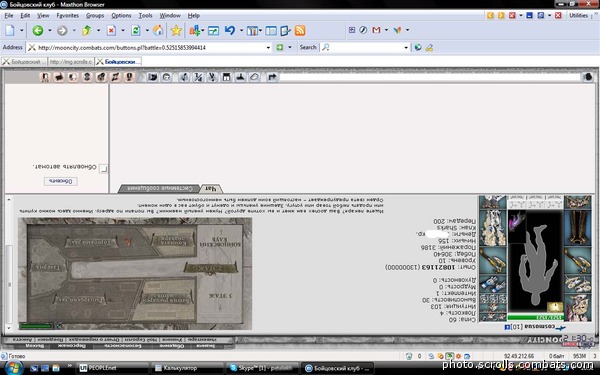Open the PEOPLEnet taskbar button

click(112, 368)
